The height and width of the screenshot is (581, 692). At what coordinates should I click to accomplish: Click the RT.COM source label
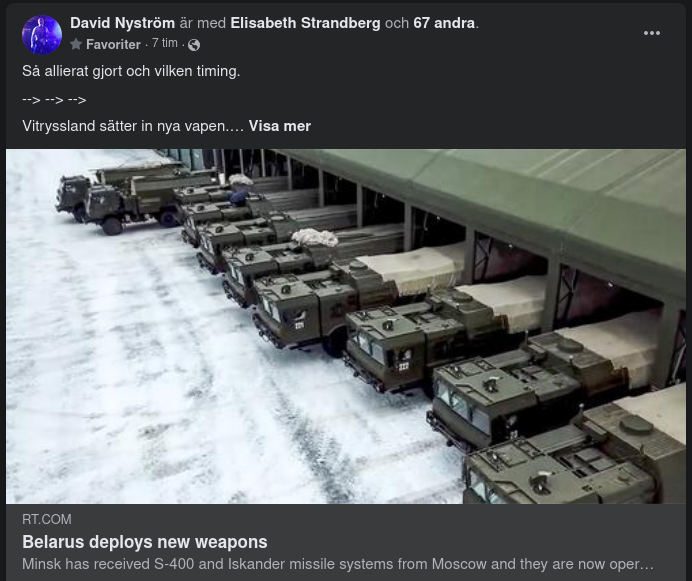pos(47,519)
